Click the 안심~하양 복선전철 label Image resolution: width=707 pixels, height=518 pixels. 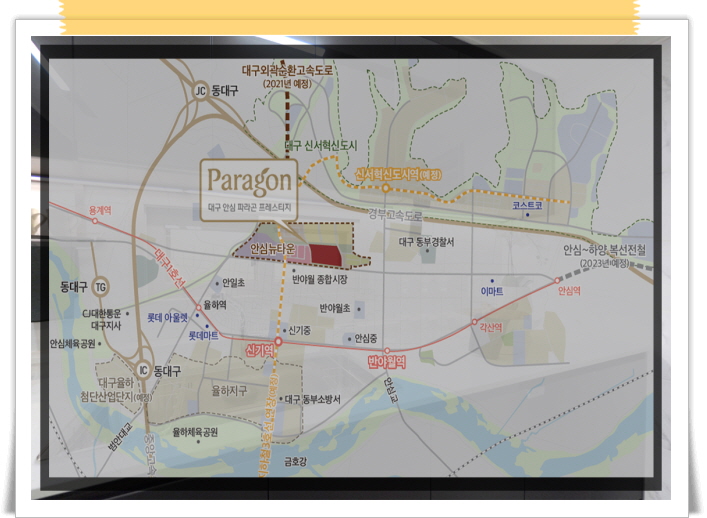point(604,249)
